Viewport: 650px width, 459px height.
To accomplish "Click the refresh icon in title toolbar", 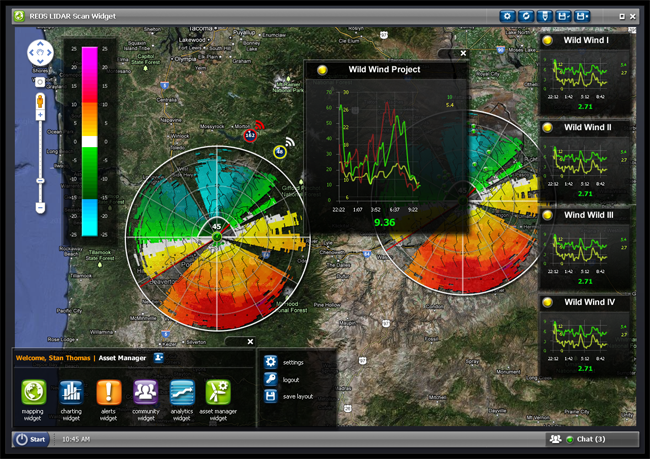I will [526, 16].
